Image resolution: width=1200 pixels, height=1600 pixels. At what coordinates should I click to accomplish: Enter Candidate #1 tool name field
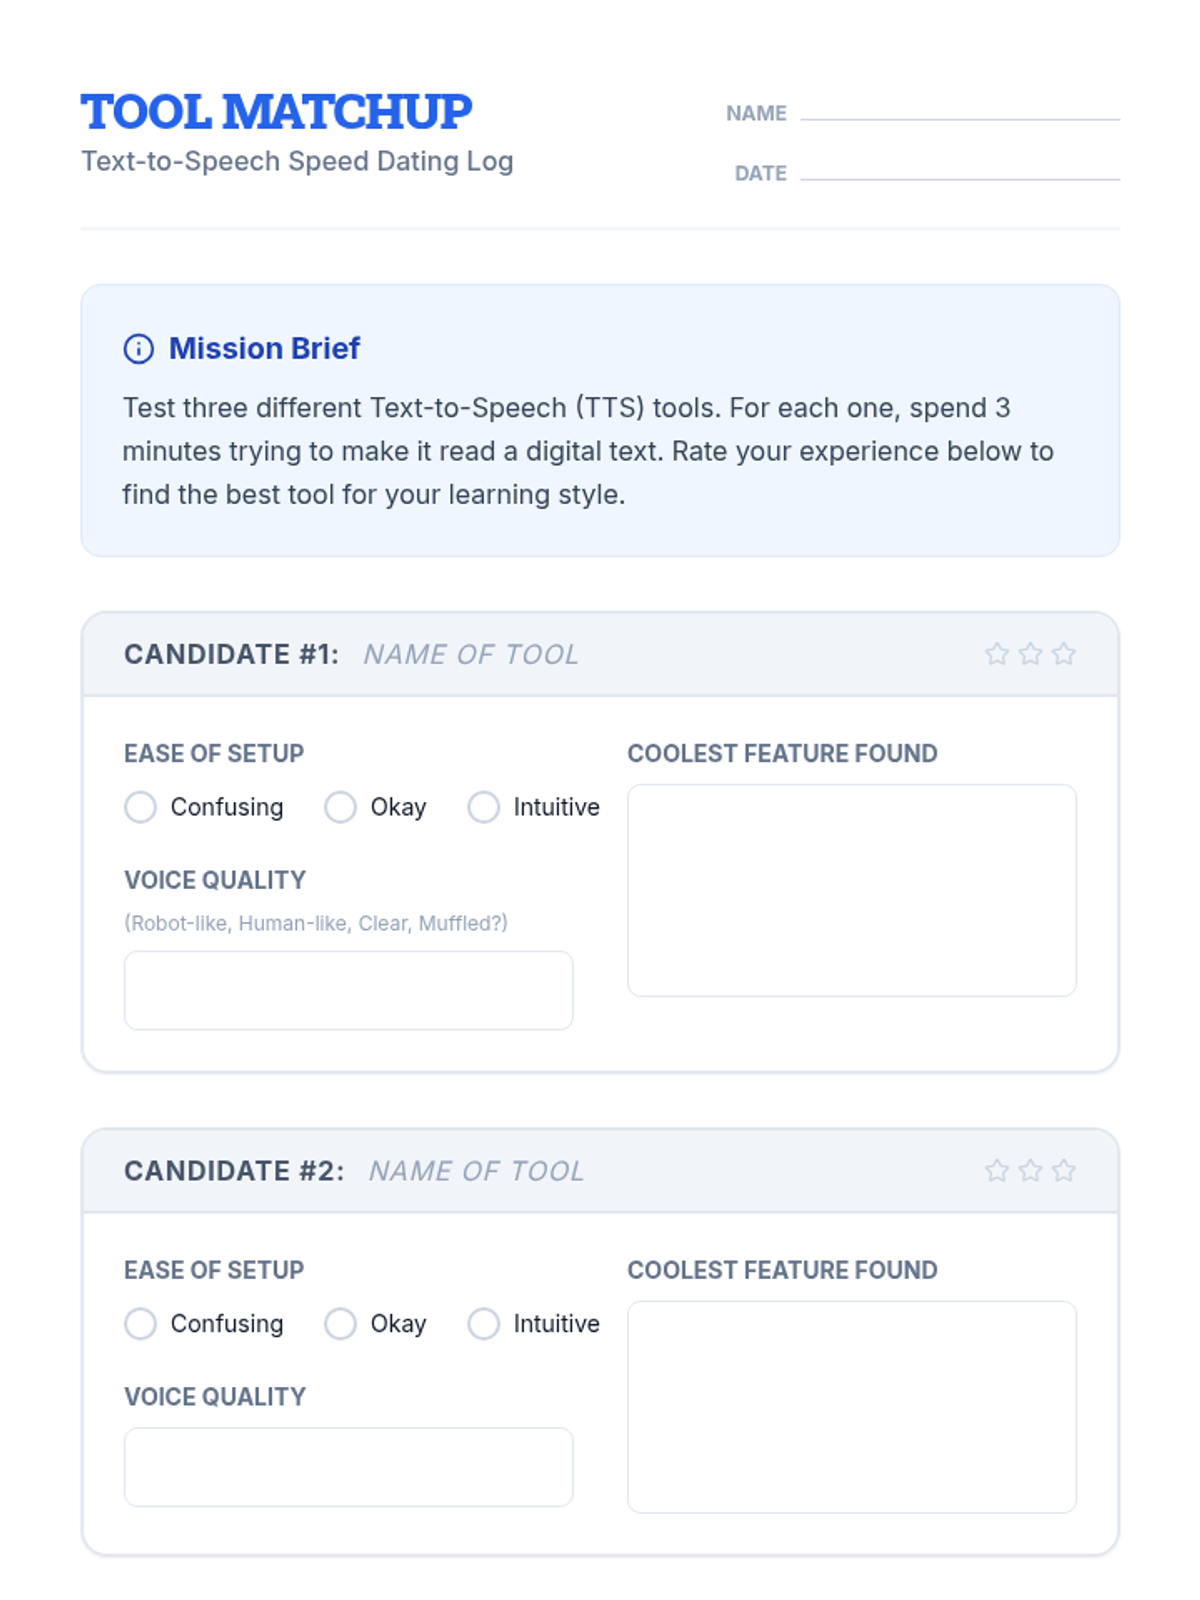coord(471,655)
